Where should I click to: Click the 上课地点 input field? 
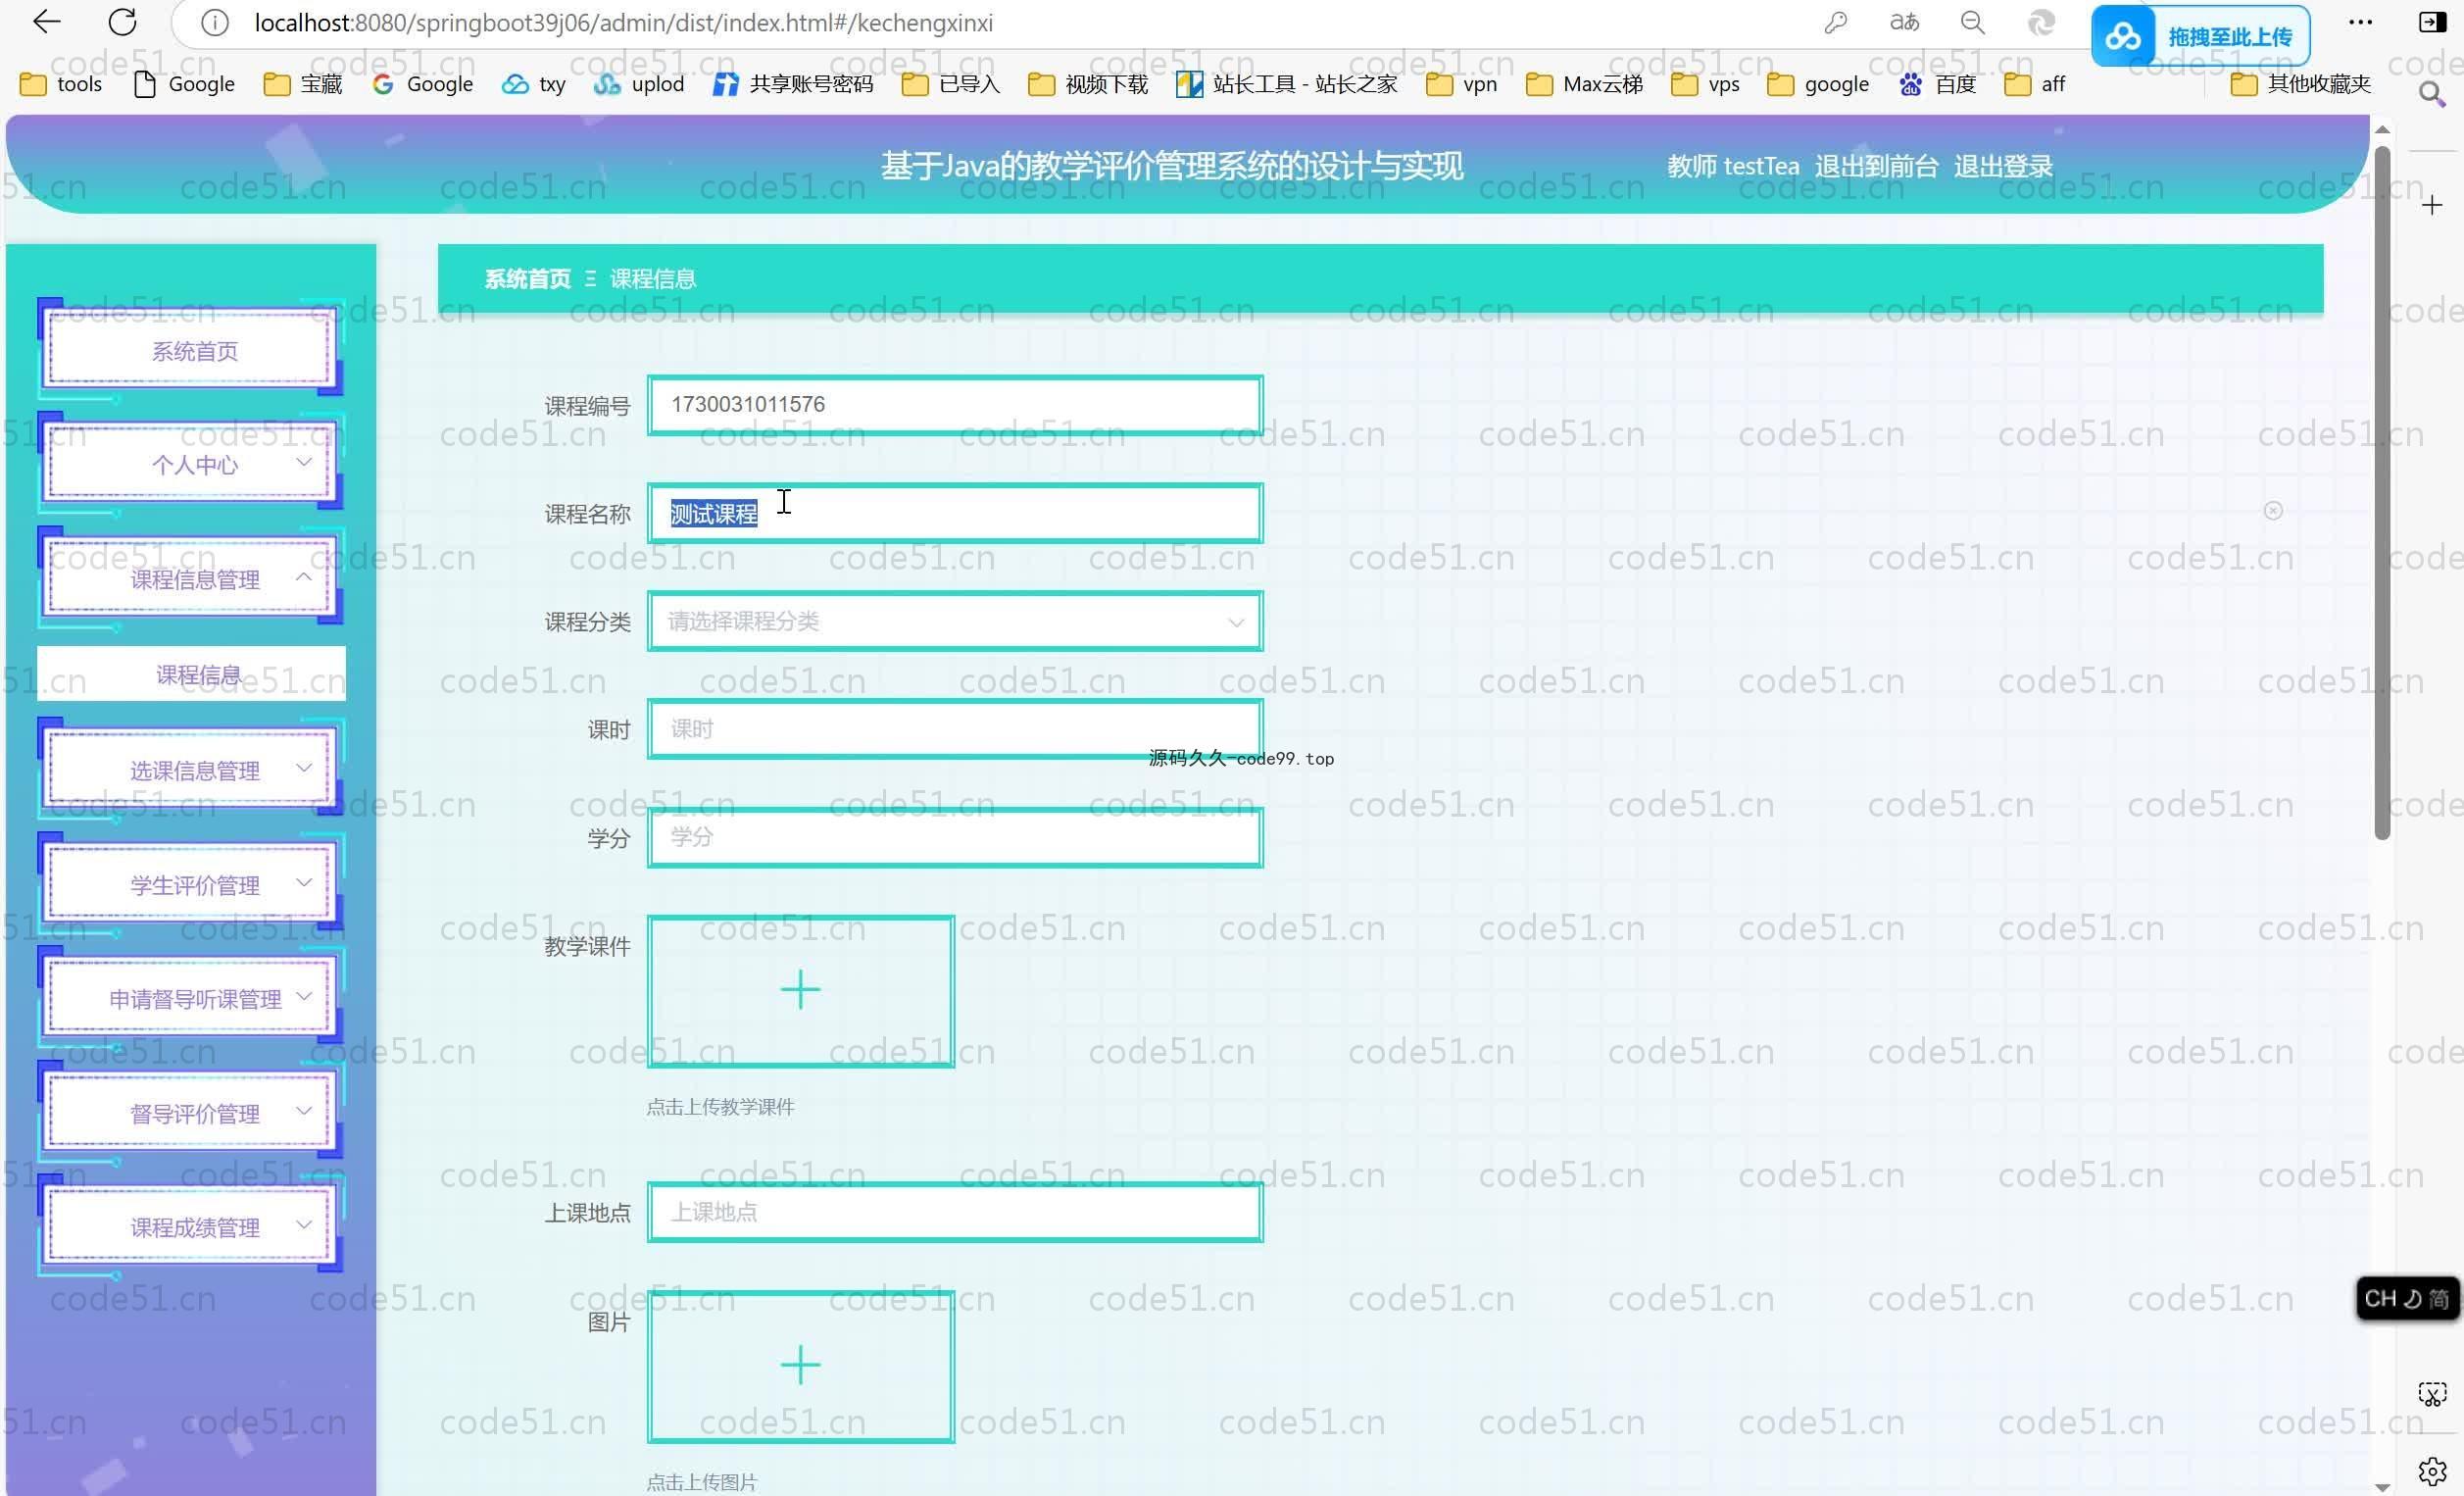click(955, 1212)
